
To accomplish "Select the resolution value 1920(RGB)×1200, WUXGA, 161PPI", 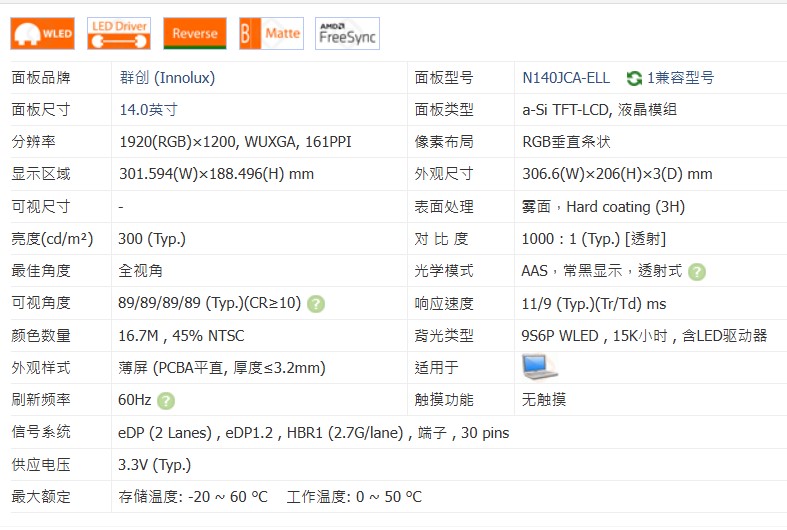I will click(x=235, y=142).
